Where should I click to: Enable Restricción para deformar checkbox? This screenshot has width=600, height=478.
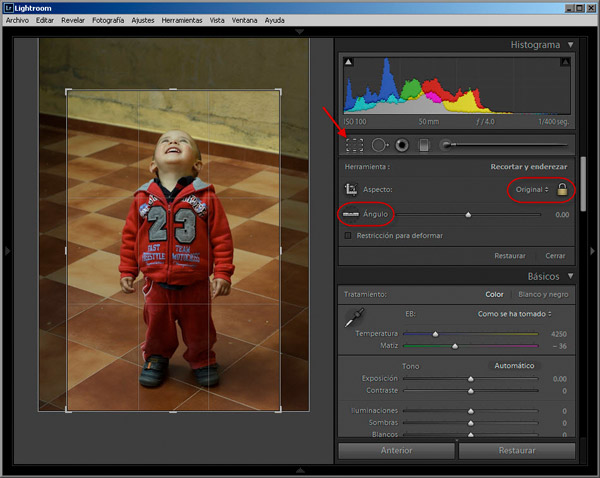[347, 235]
